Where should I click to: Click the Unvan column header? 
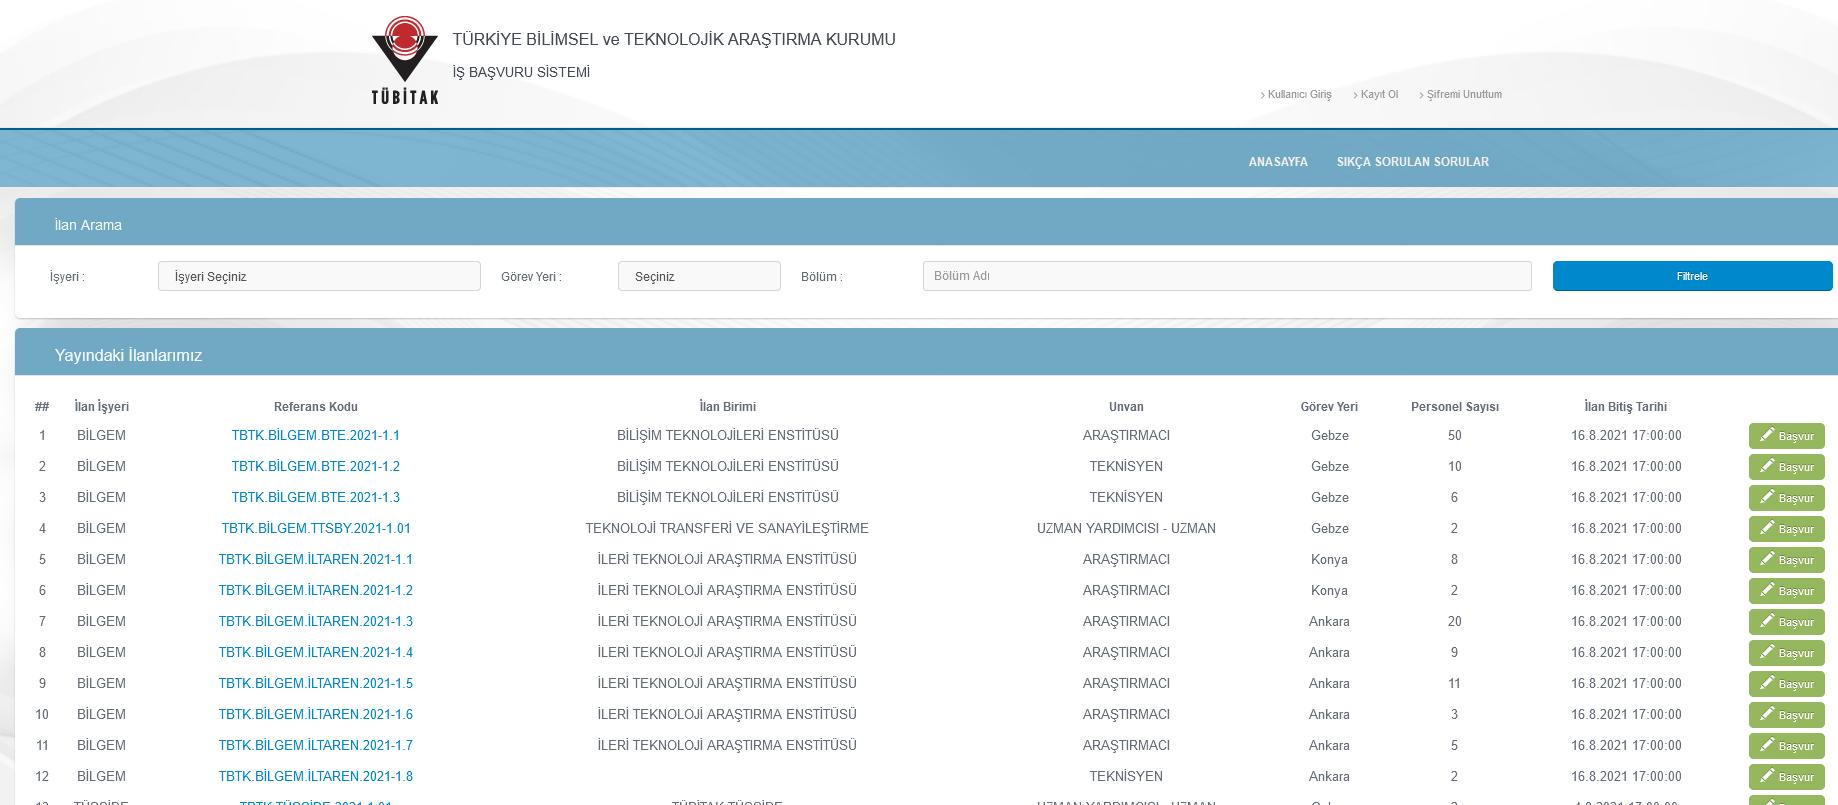tap(1126, 407)
